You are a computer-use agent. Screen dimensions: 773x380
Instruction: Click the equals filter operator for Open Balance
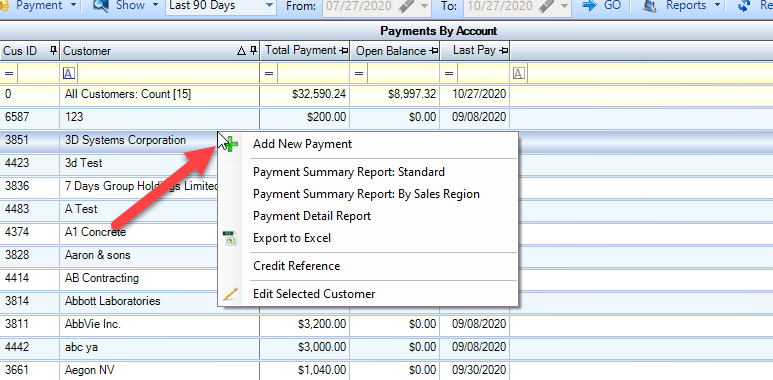(x=359, y=74)
